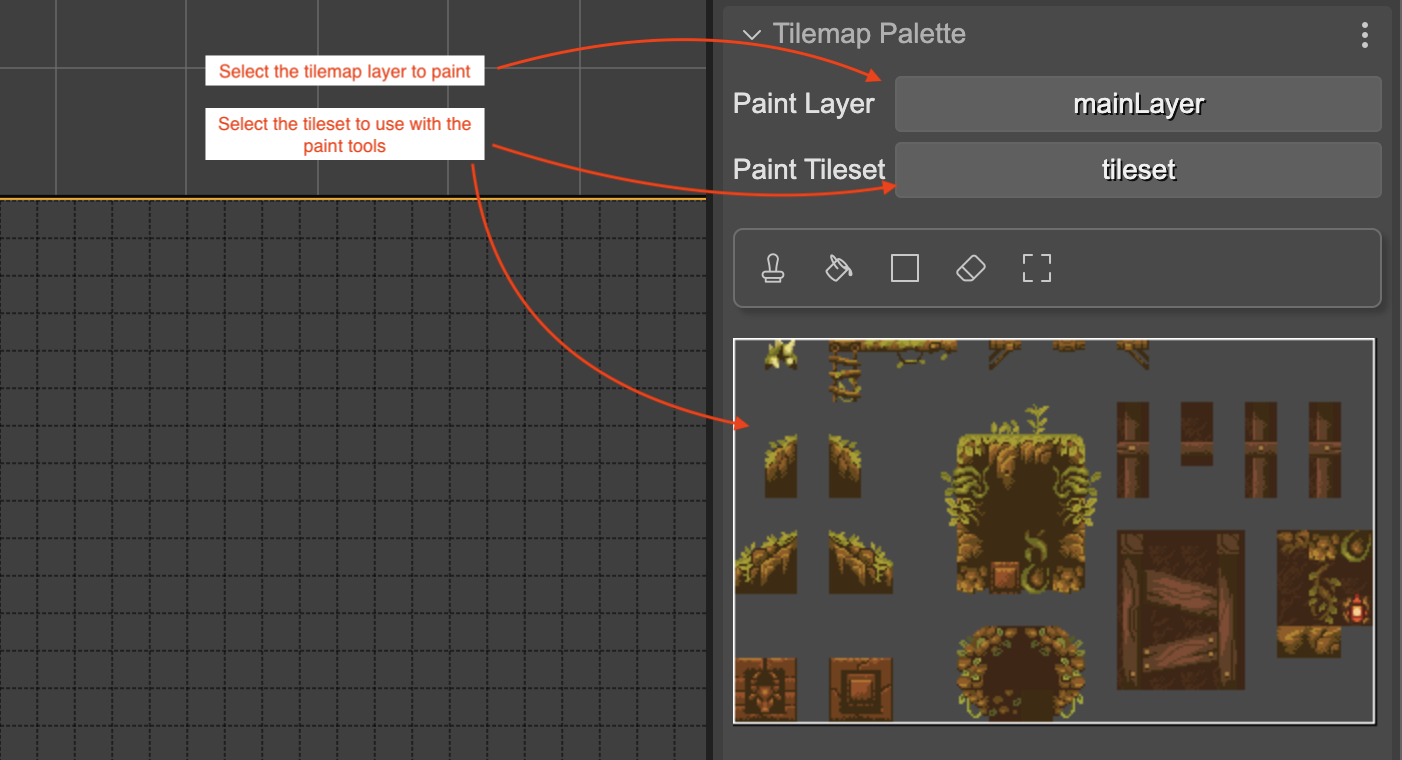Select the stamp brush paint tool

click(x=773, y=268)
